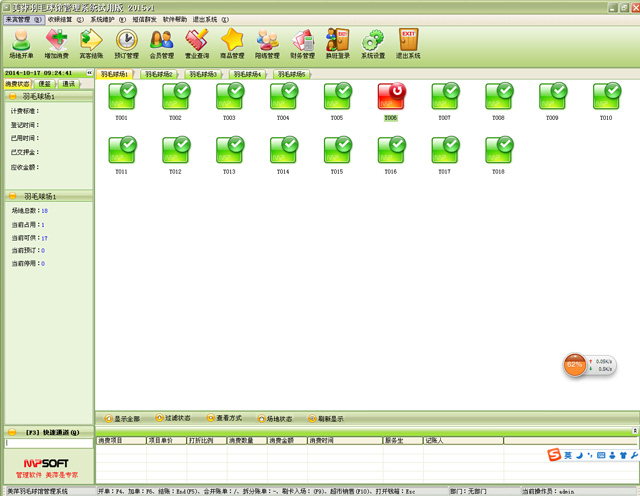Collapse the upper 羽毛球场1 info section
The height and width of the screenshot is (496, 640).
12,96
